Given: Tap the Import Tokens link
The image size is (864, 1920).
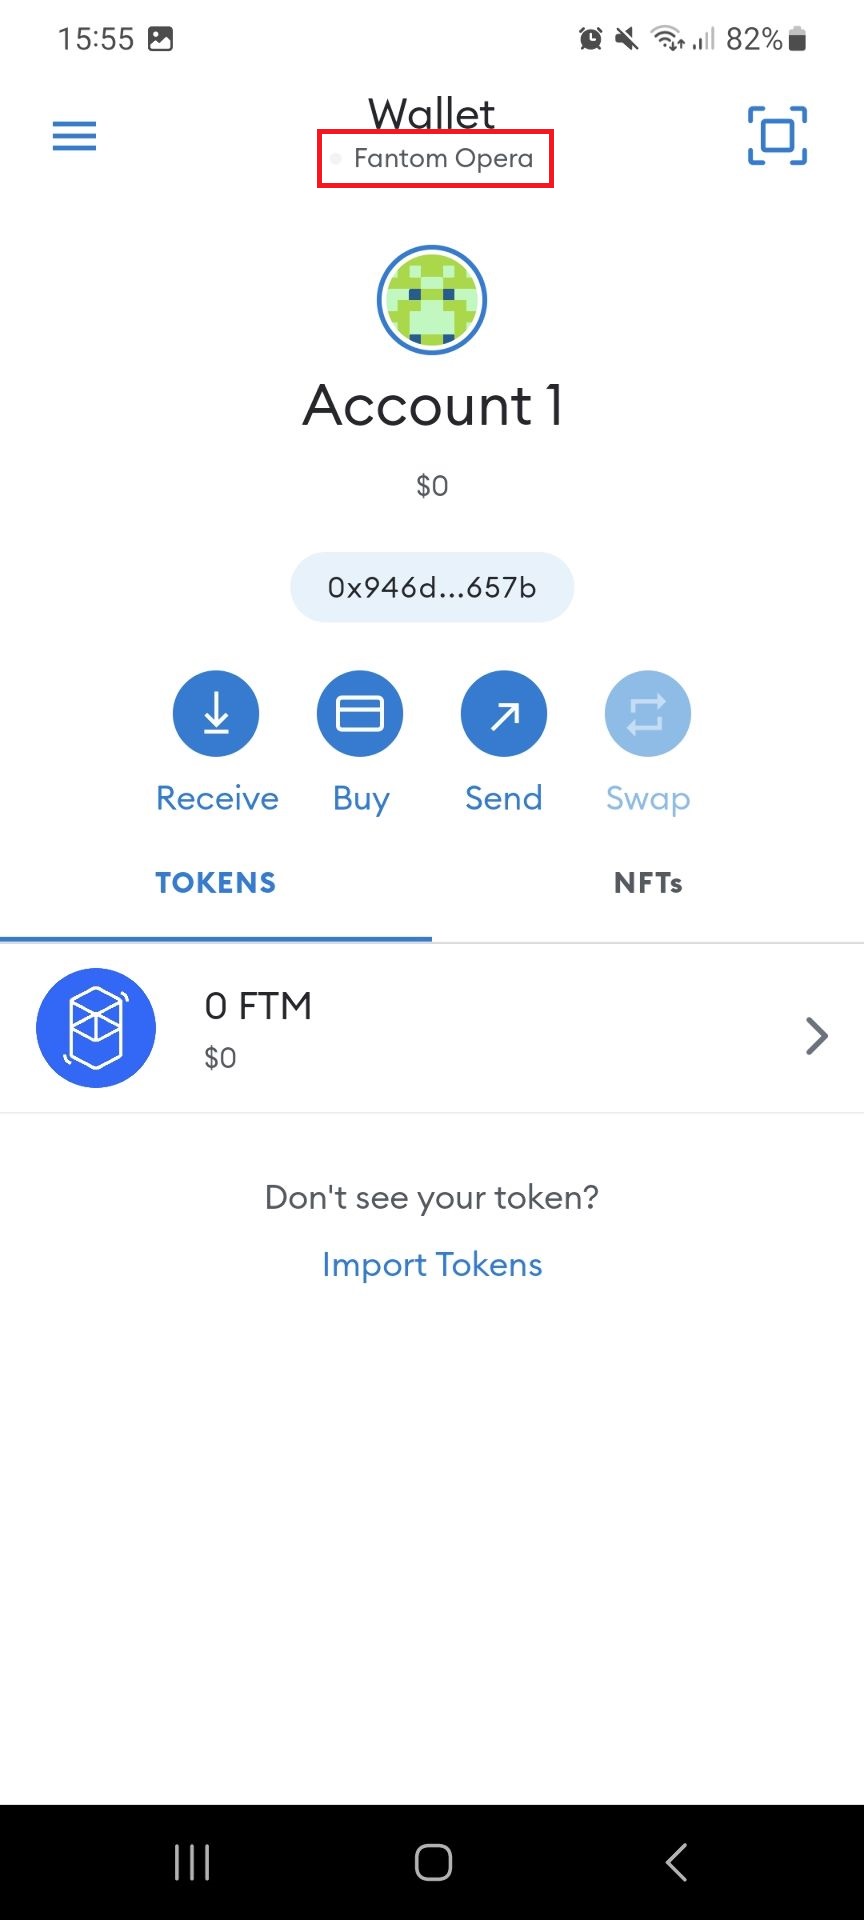Looking at the screenshot, I should coord(432,1265).
